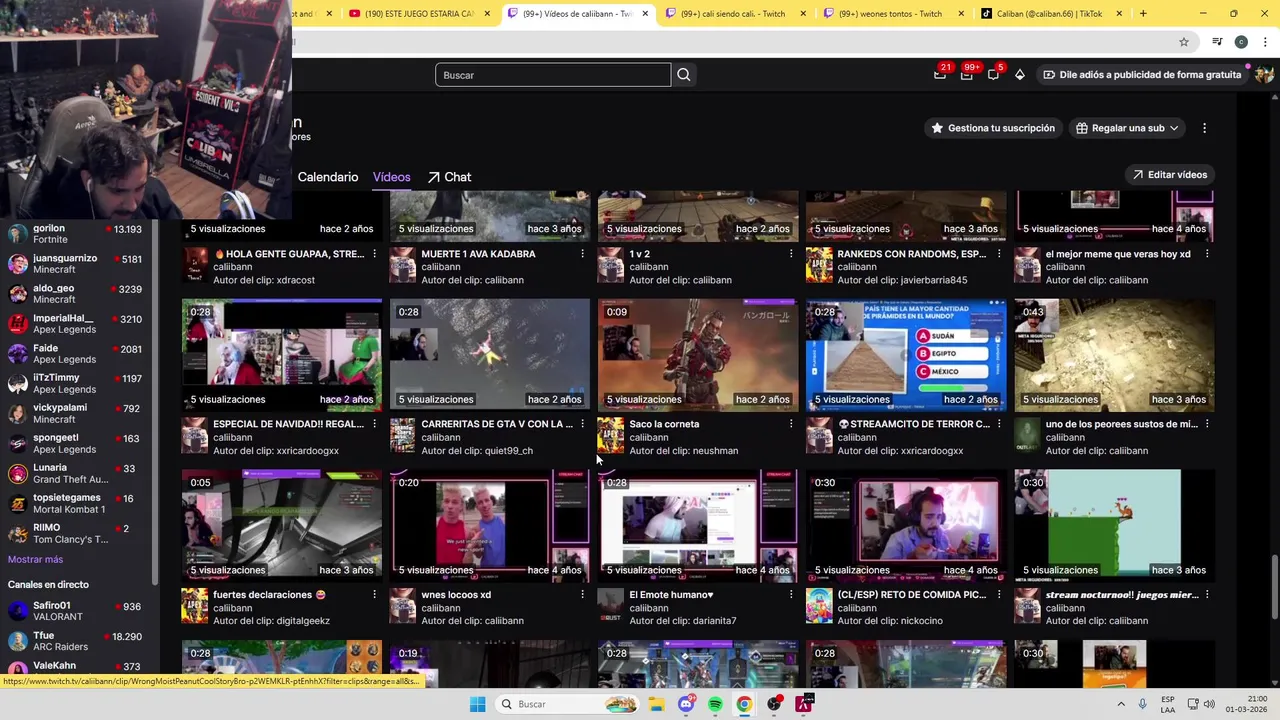
Task: Open options menu for Saco la corneta clip
Action: click(x=790, y=424)
